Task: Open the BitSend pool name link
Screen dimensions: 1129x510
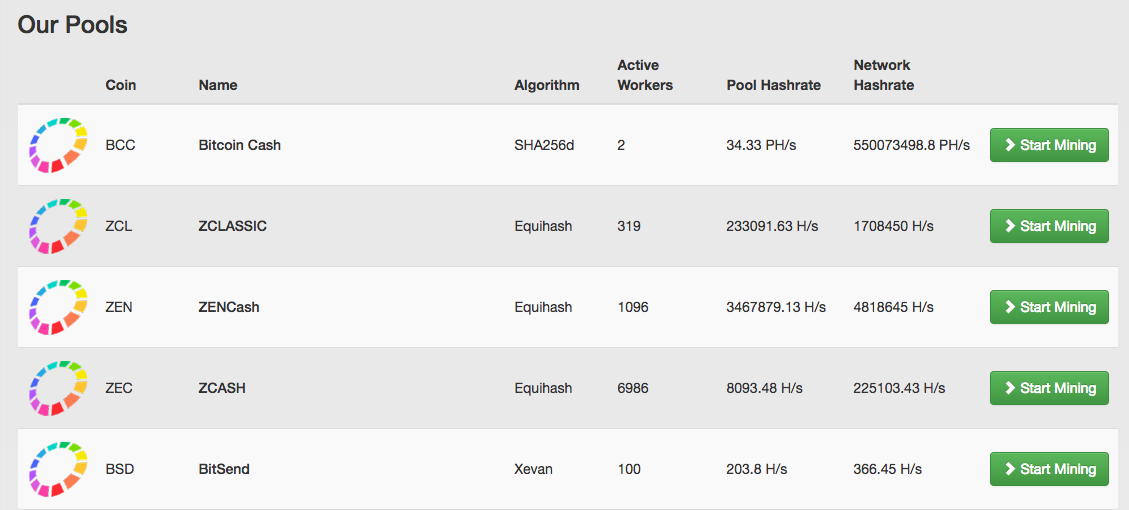Action: click(x=224, y=469)
